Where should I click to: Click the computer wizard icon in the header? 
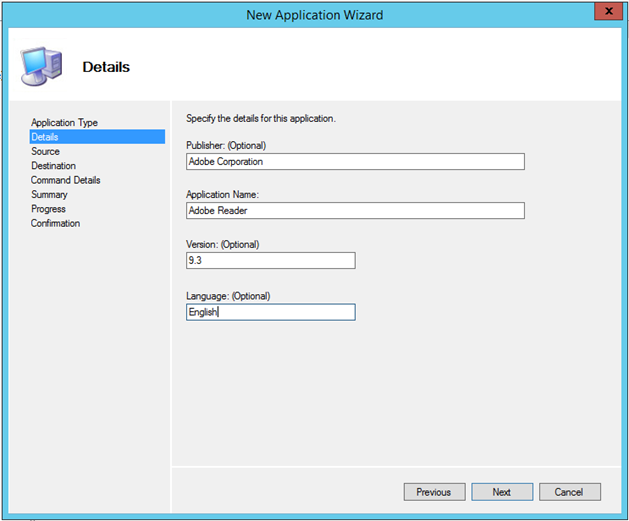pyautogui.click(x=39, y=66)
